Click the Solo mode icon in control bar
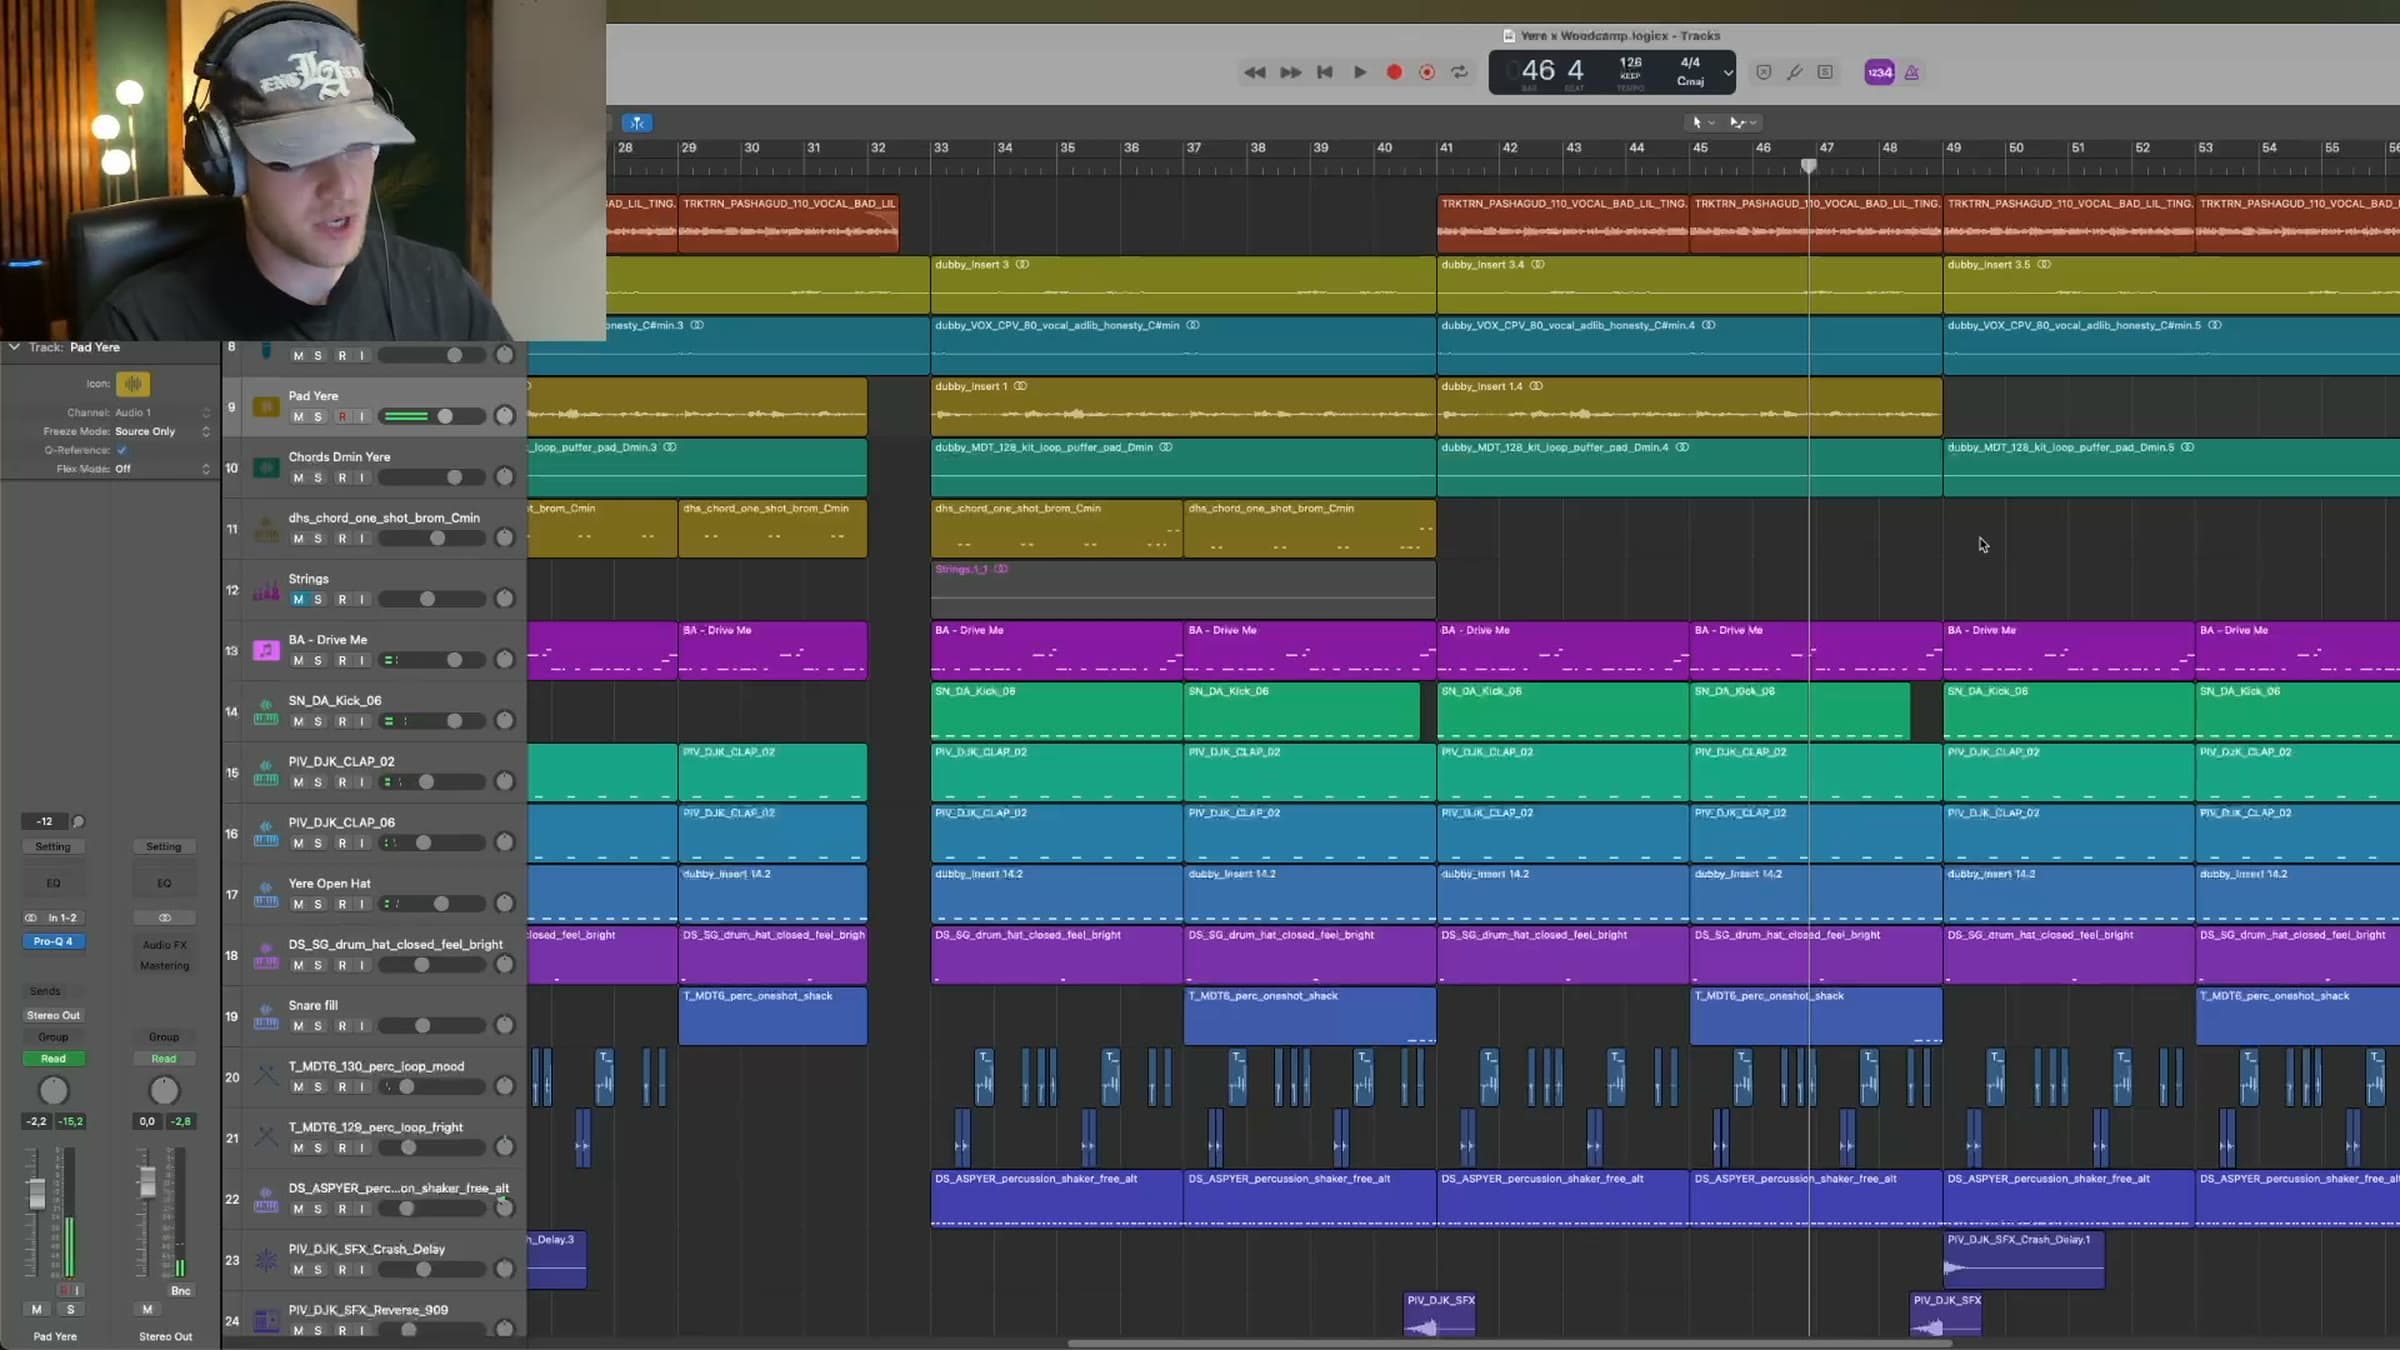The width and height of the screenshot is (2400, 1350). point(1825,72)
